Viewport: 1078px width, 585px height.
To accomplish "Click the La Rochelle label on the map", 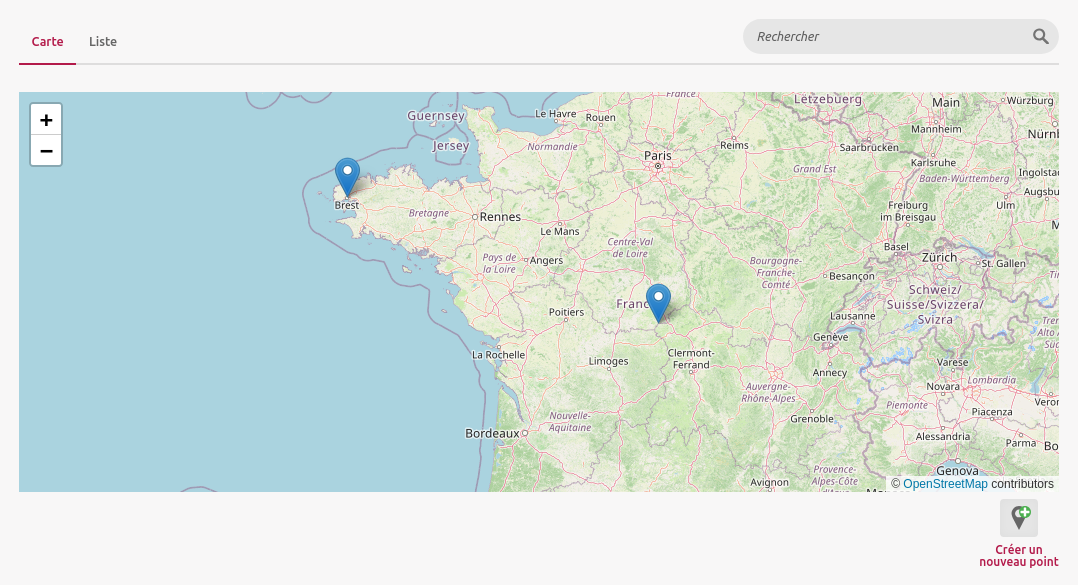I will tap(498, 355).
